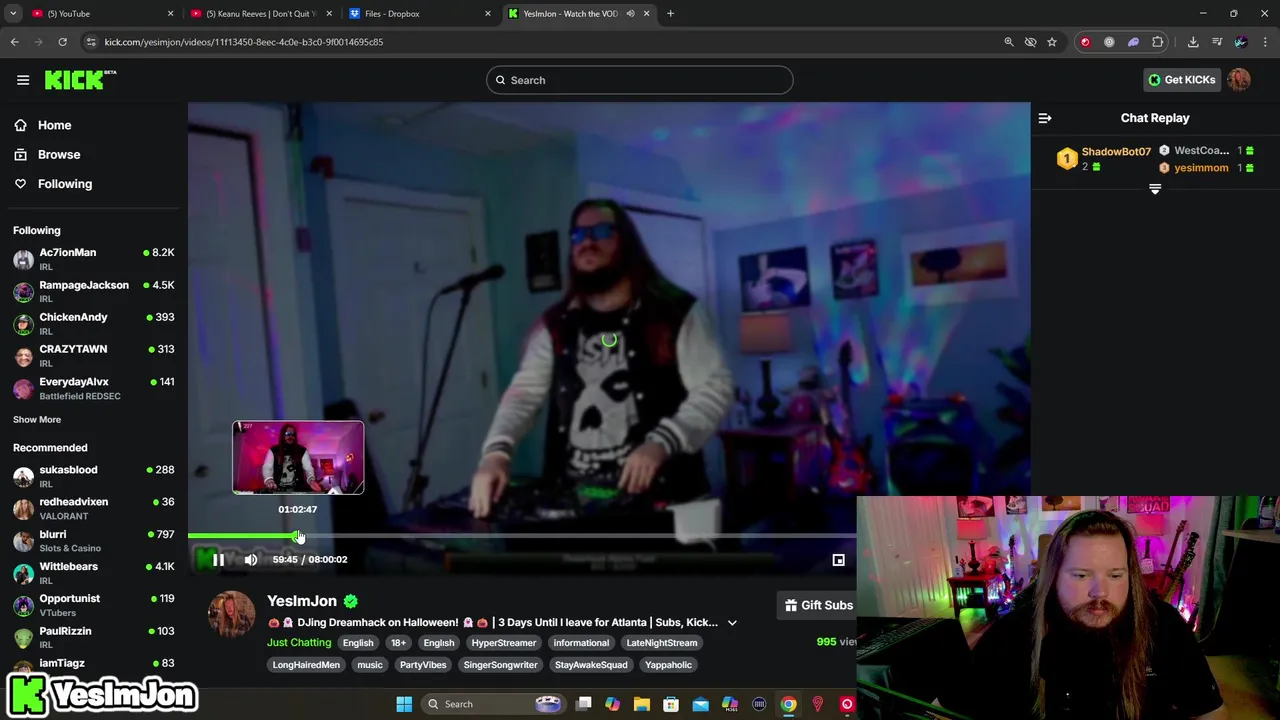
Task: Open Ac7ionMan channel from Following
Action: point(94,259)
